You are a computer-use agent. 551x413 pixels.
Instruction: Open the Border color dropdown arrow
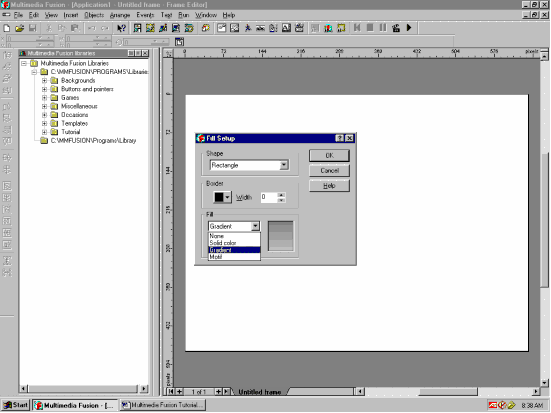(227, 197)
